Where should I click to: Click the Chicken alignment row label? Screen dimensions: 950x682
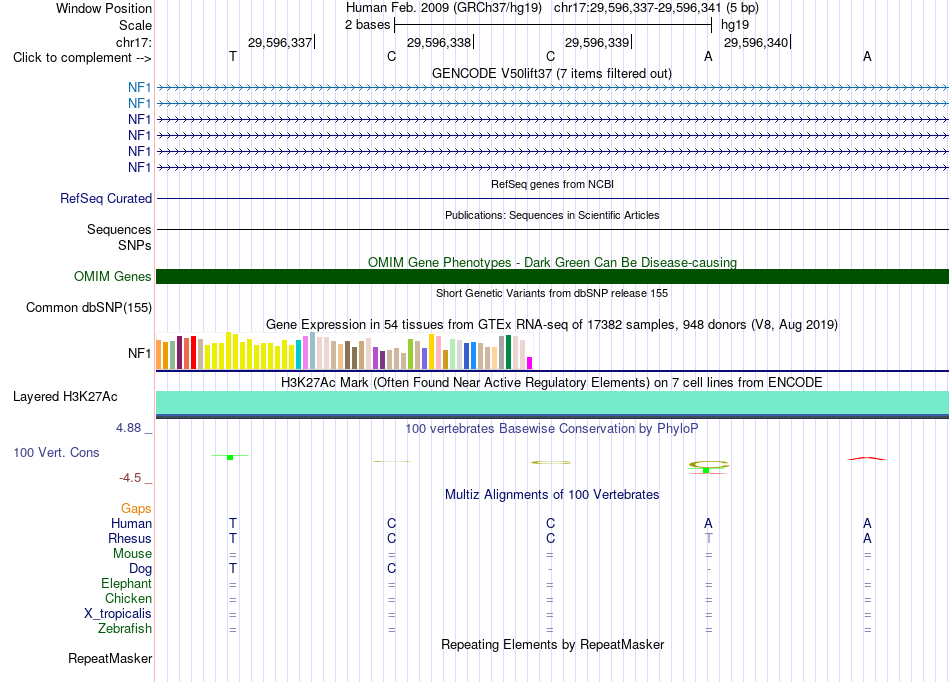128,598
